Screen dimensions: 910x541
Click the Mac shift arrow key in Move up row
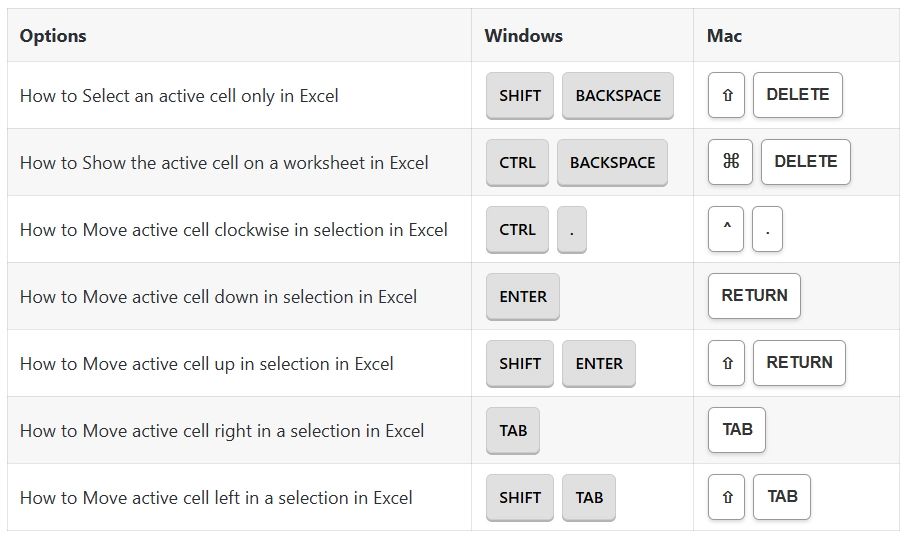tap(726, 363)
